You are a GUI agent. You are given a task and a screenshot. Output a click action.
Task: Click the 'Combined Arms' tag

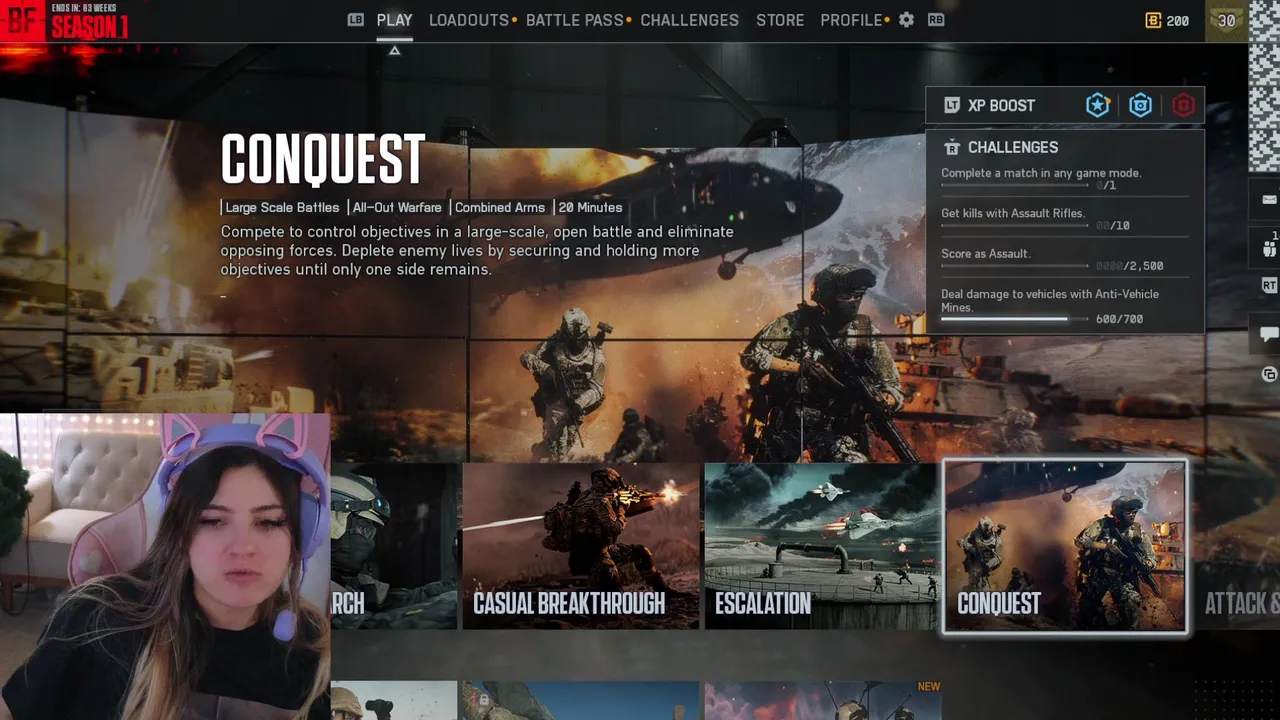pyautogui.click(x=500, y=208)
